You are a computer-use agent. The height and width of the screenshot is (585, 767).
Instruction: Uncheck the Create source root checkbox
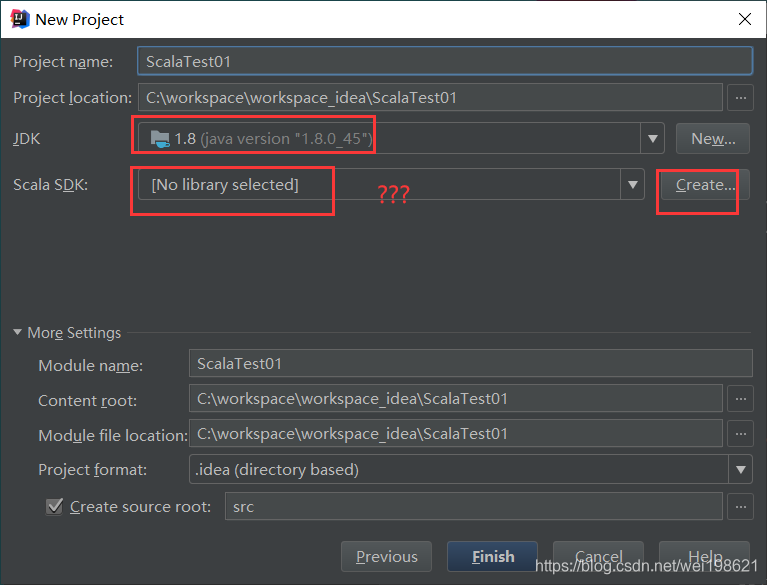[x=55, y=506]
